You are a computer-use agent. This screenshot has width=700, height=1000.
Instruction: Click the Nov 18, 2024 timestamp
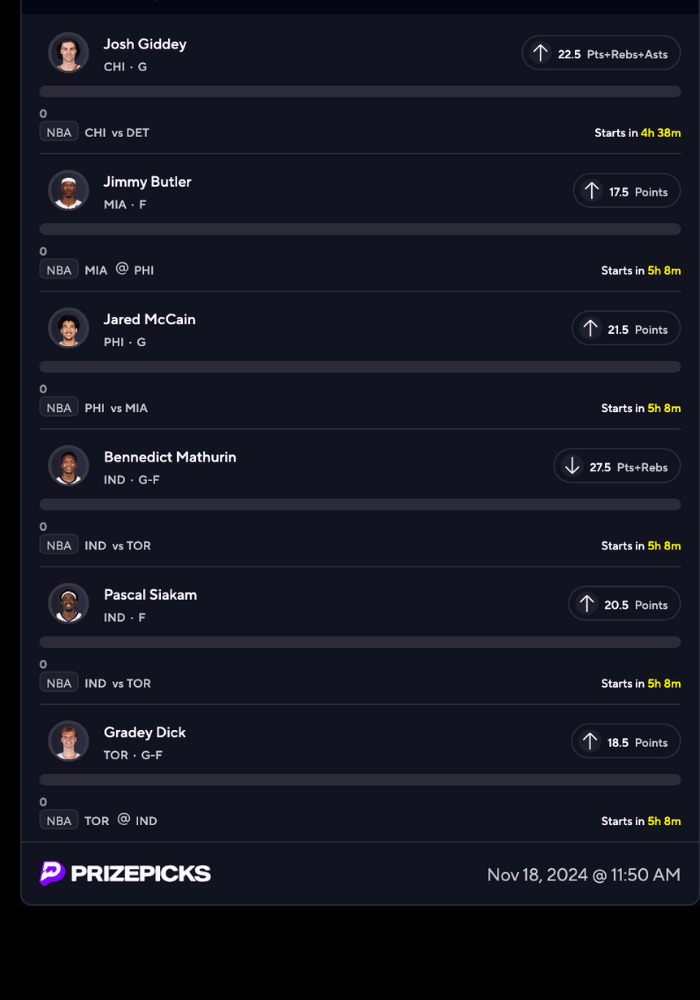pyautogui.click(x=583, y=875)
